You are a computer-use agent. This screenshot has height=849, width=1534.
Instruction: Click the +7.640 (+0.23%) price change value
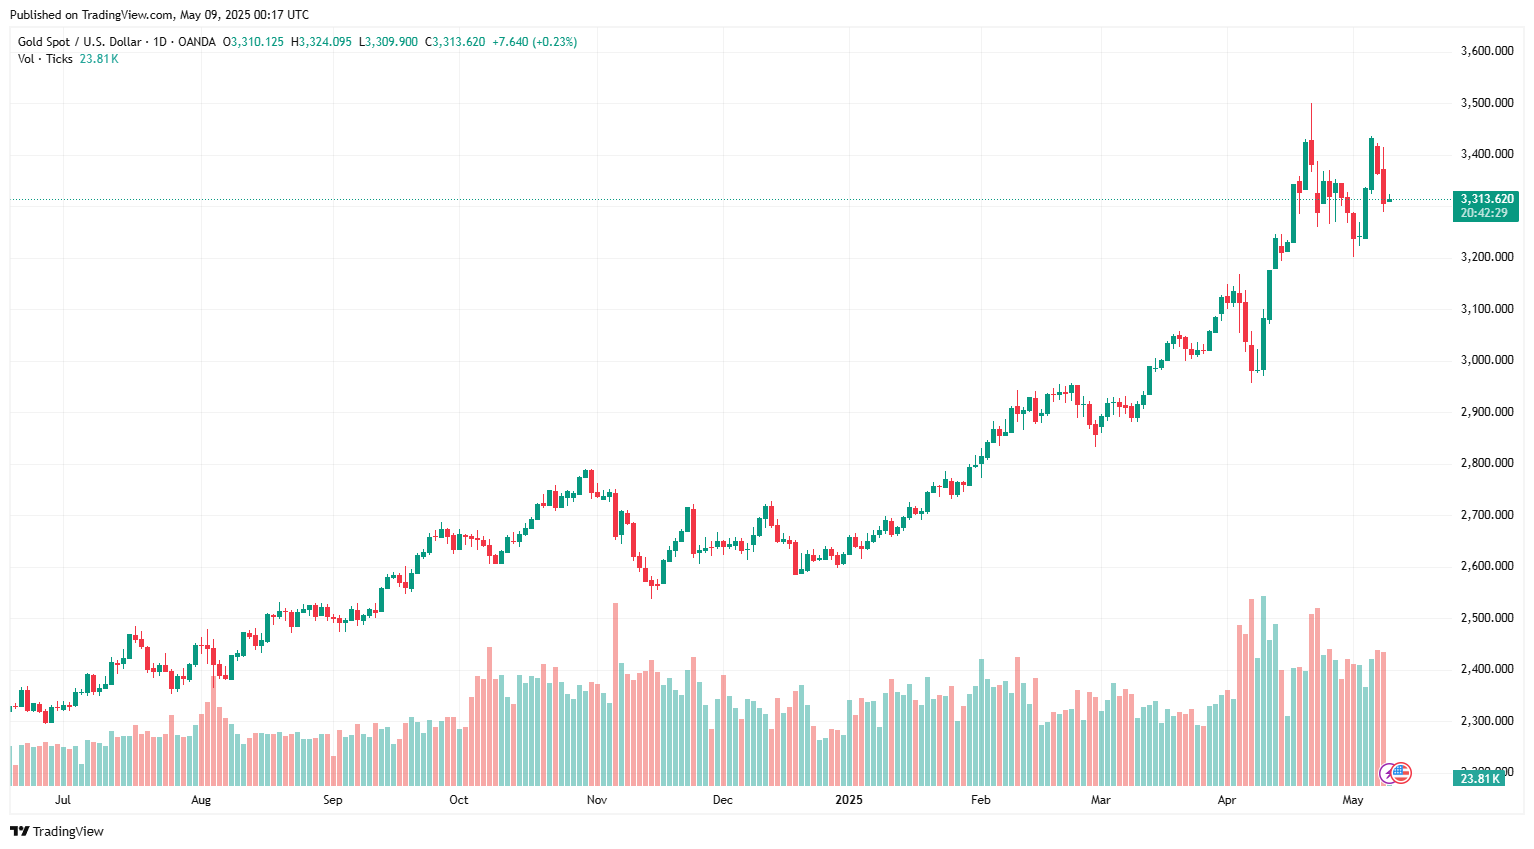[534, 42]
